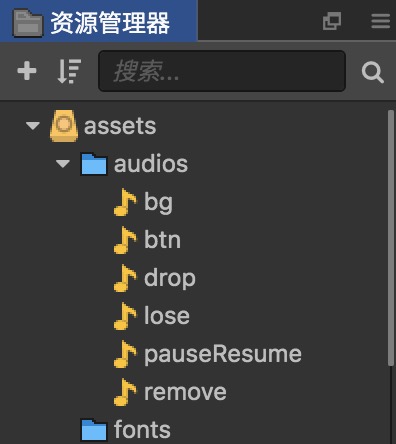Select the fonts folder label
This screenshot has height=444, width=396.
(x=142, y=430)
